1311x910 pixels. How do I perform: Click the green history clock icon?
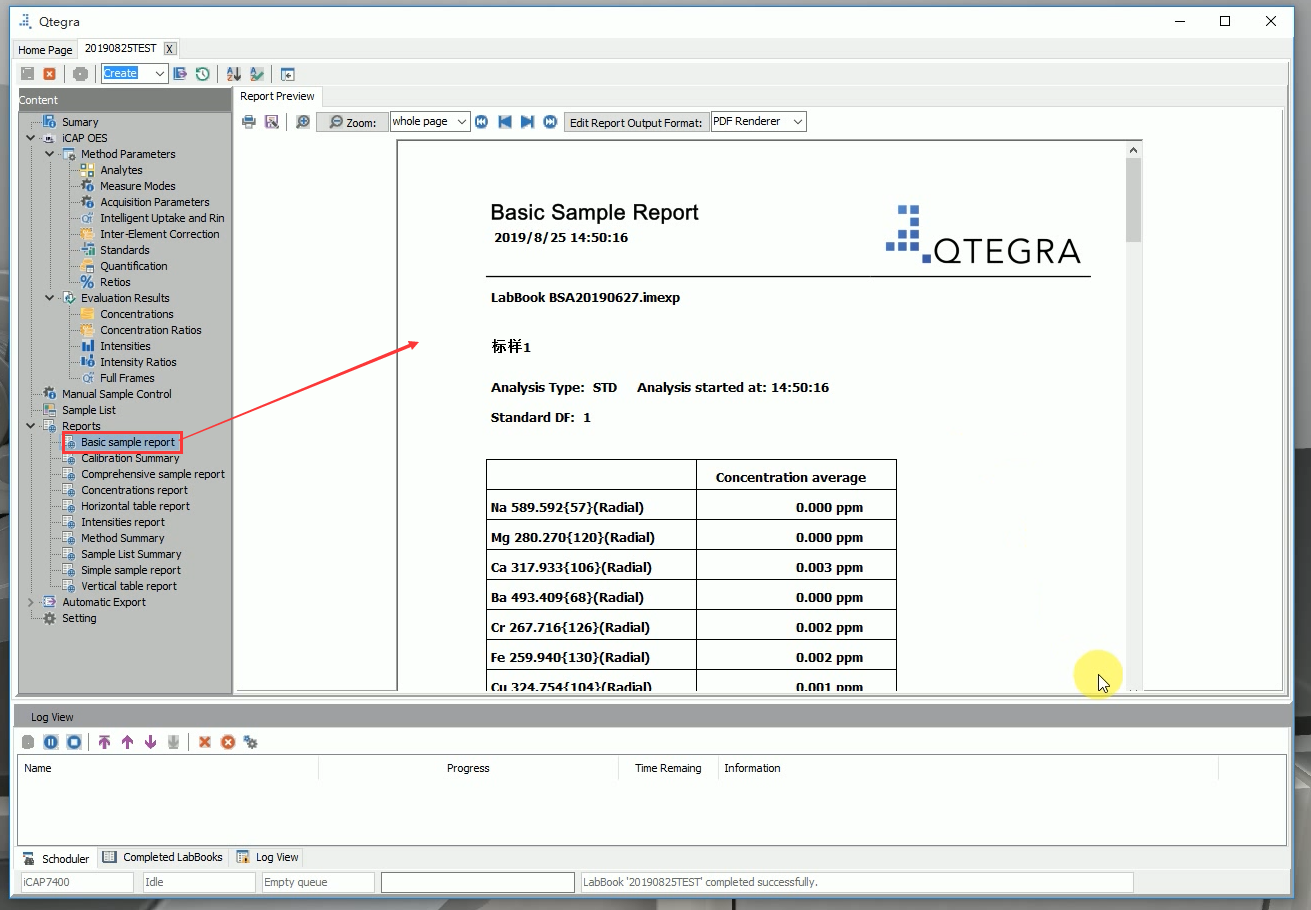click(203, 74)
